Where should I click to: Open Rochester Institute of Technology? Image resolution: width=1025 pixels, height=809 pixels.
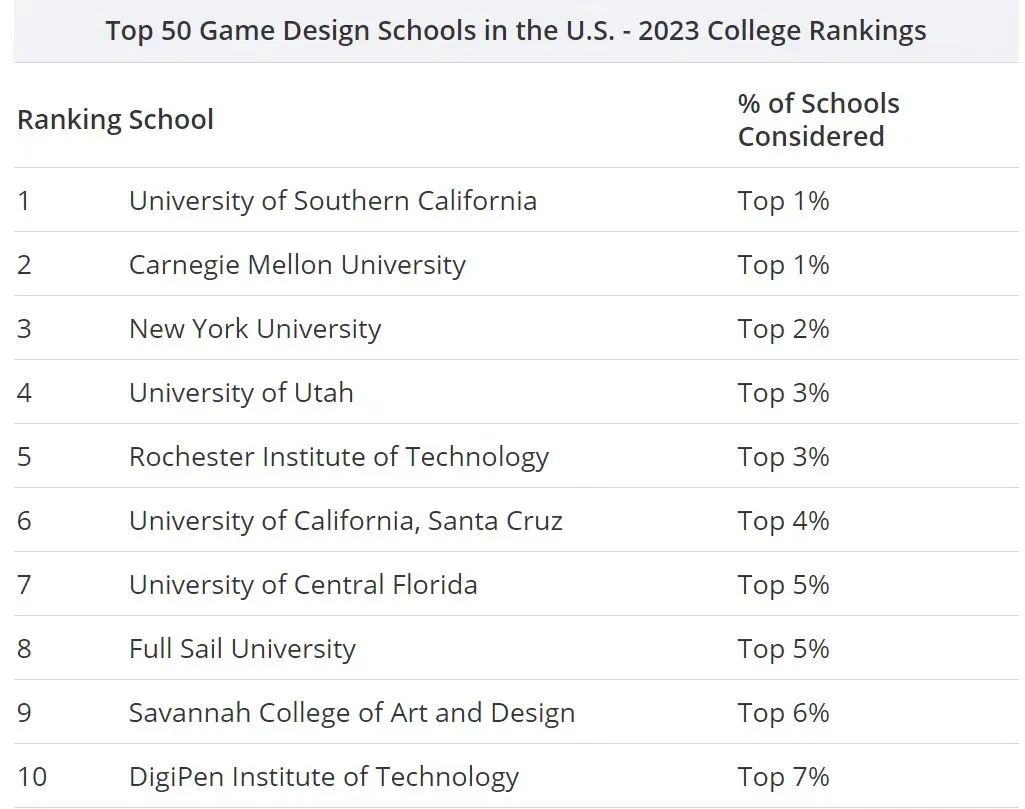point(338,457)
